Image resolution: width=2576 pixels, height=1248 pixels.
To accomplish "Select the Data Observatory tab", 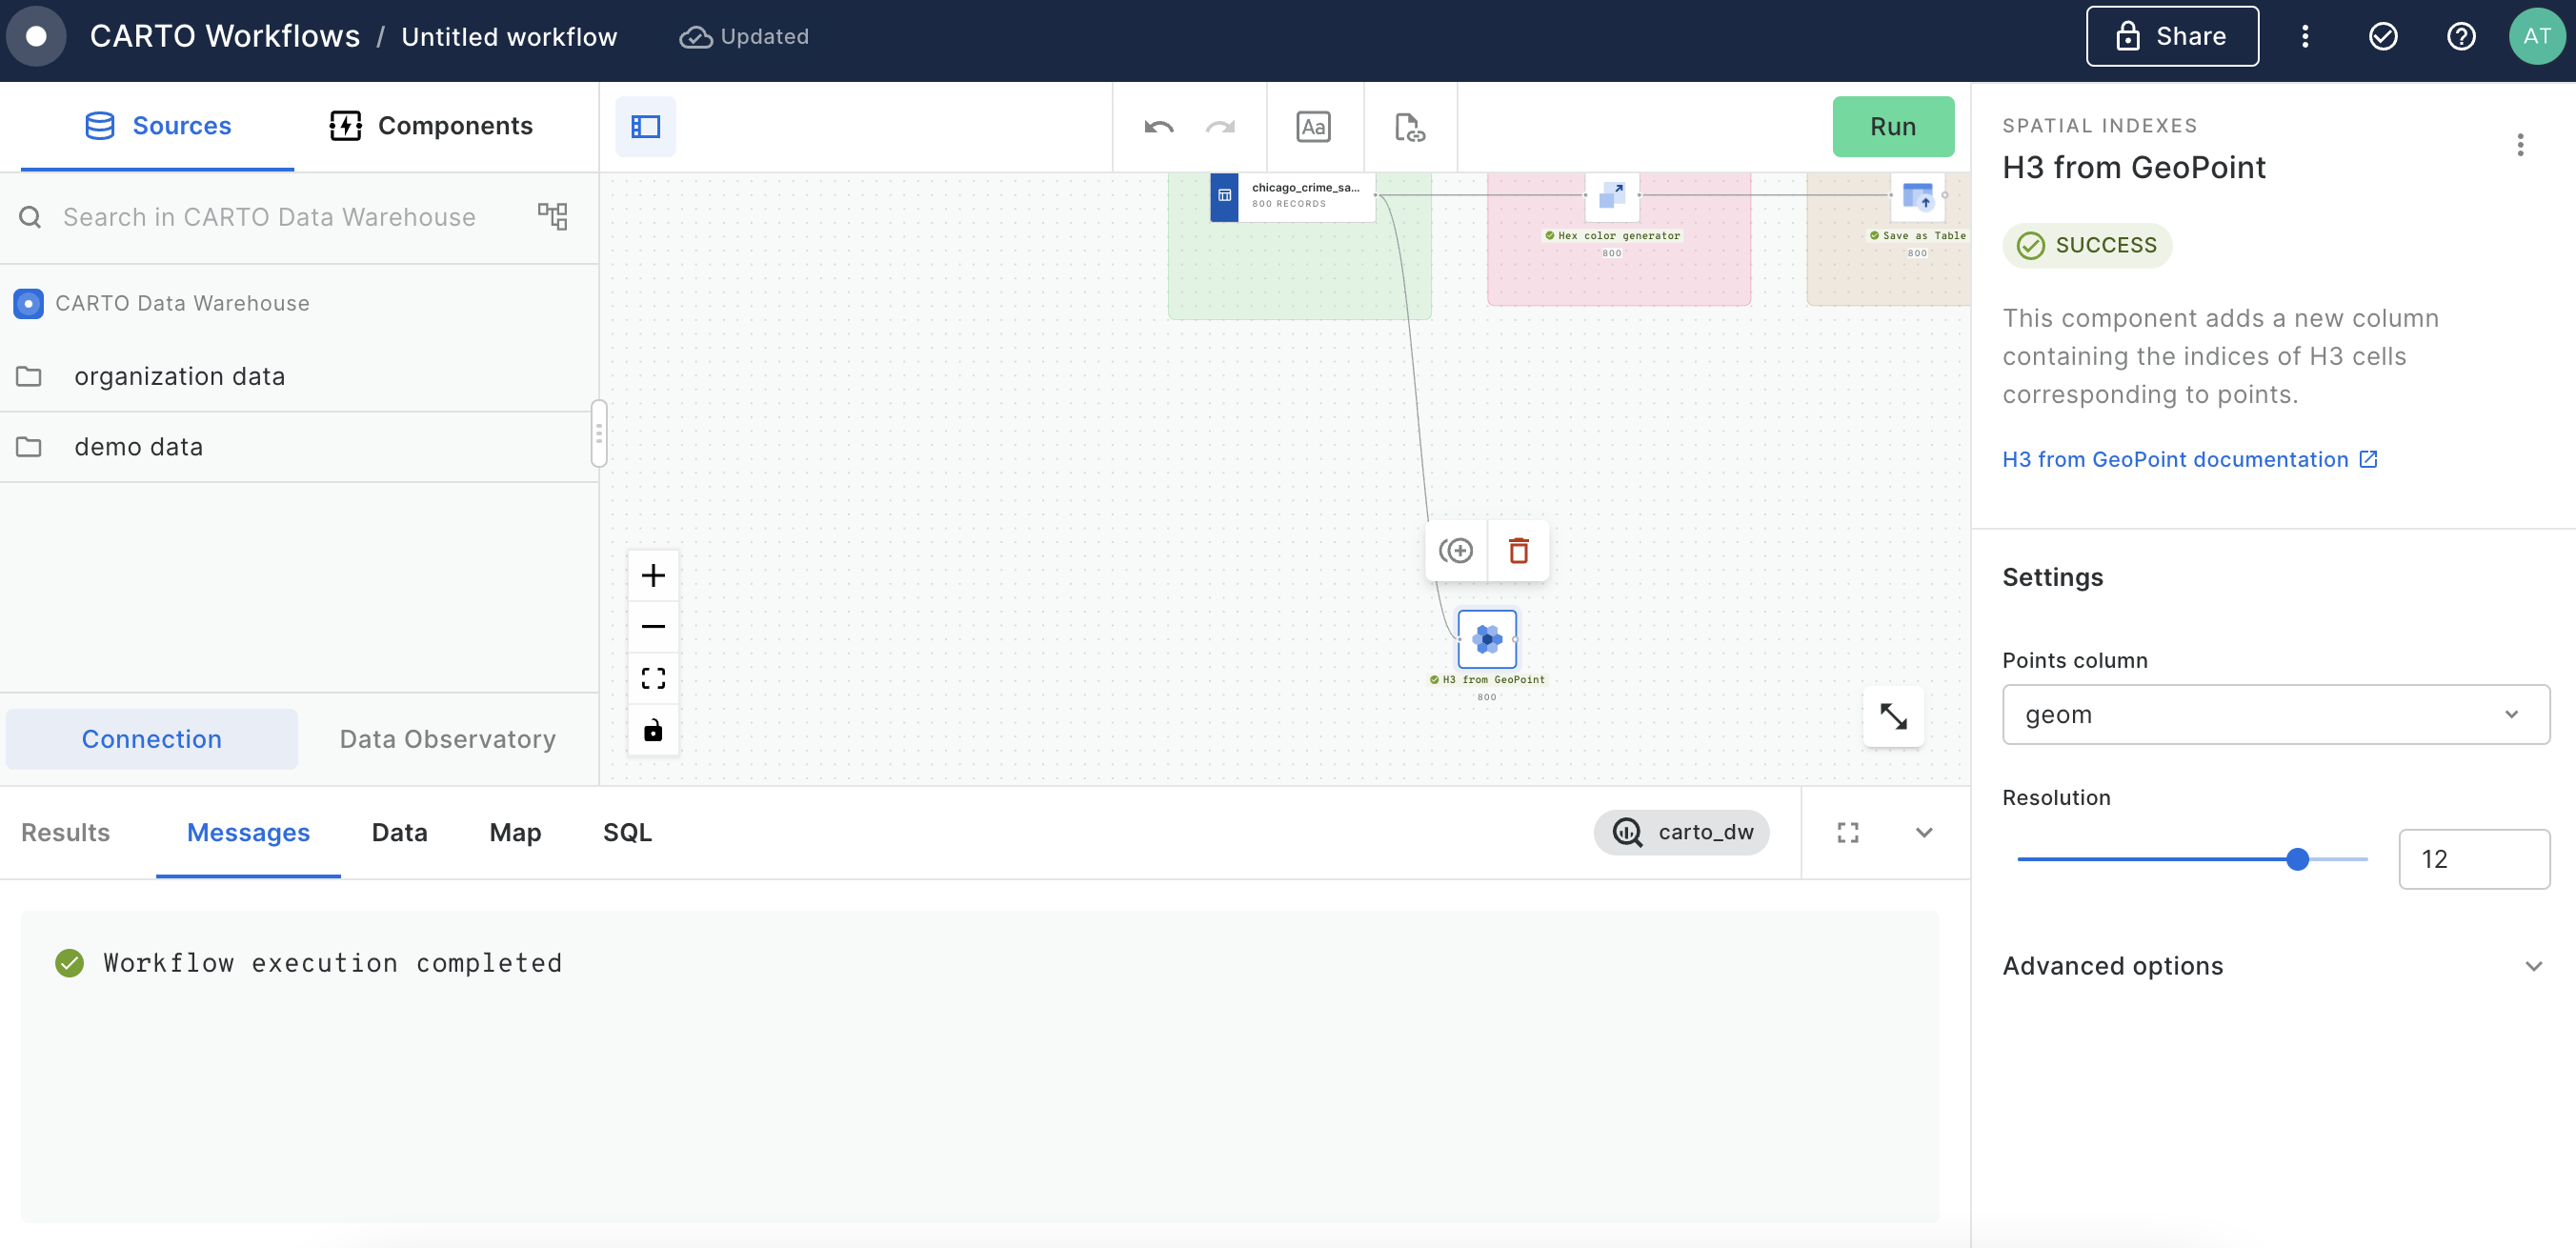I will (x=447, y=739).
